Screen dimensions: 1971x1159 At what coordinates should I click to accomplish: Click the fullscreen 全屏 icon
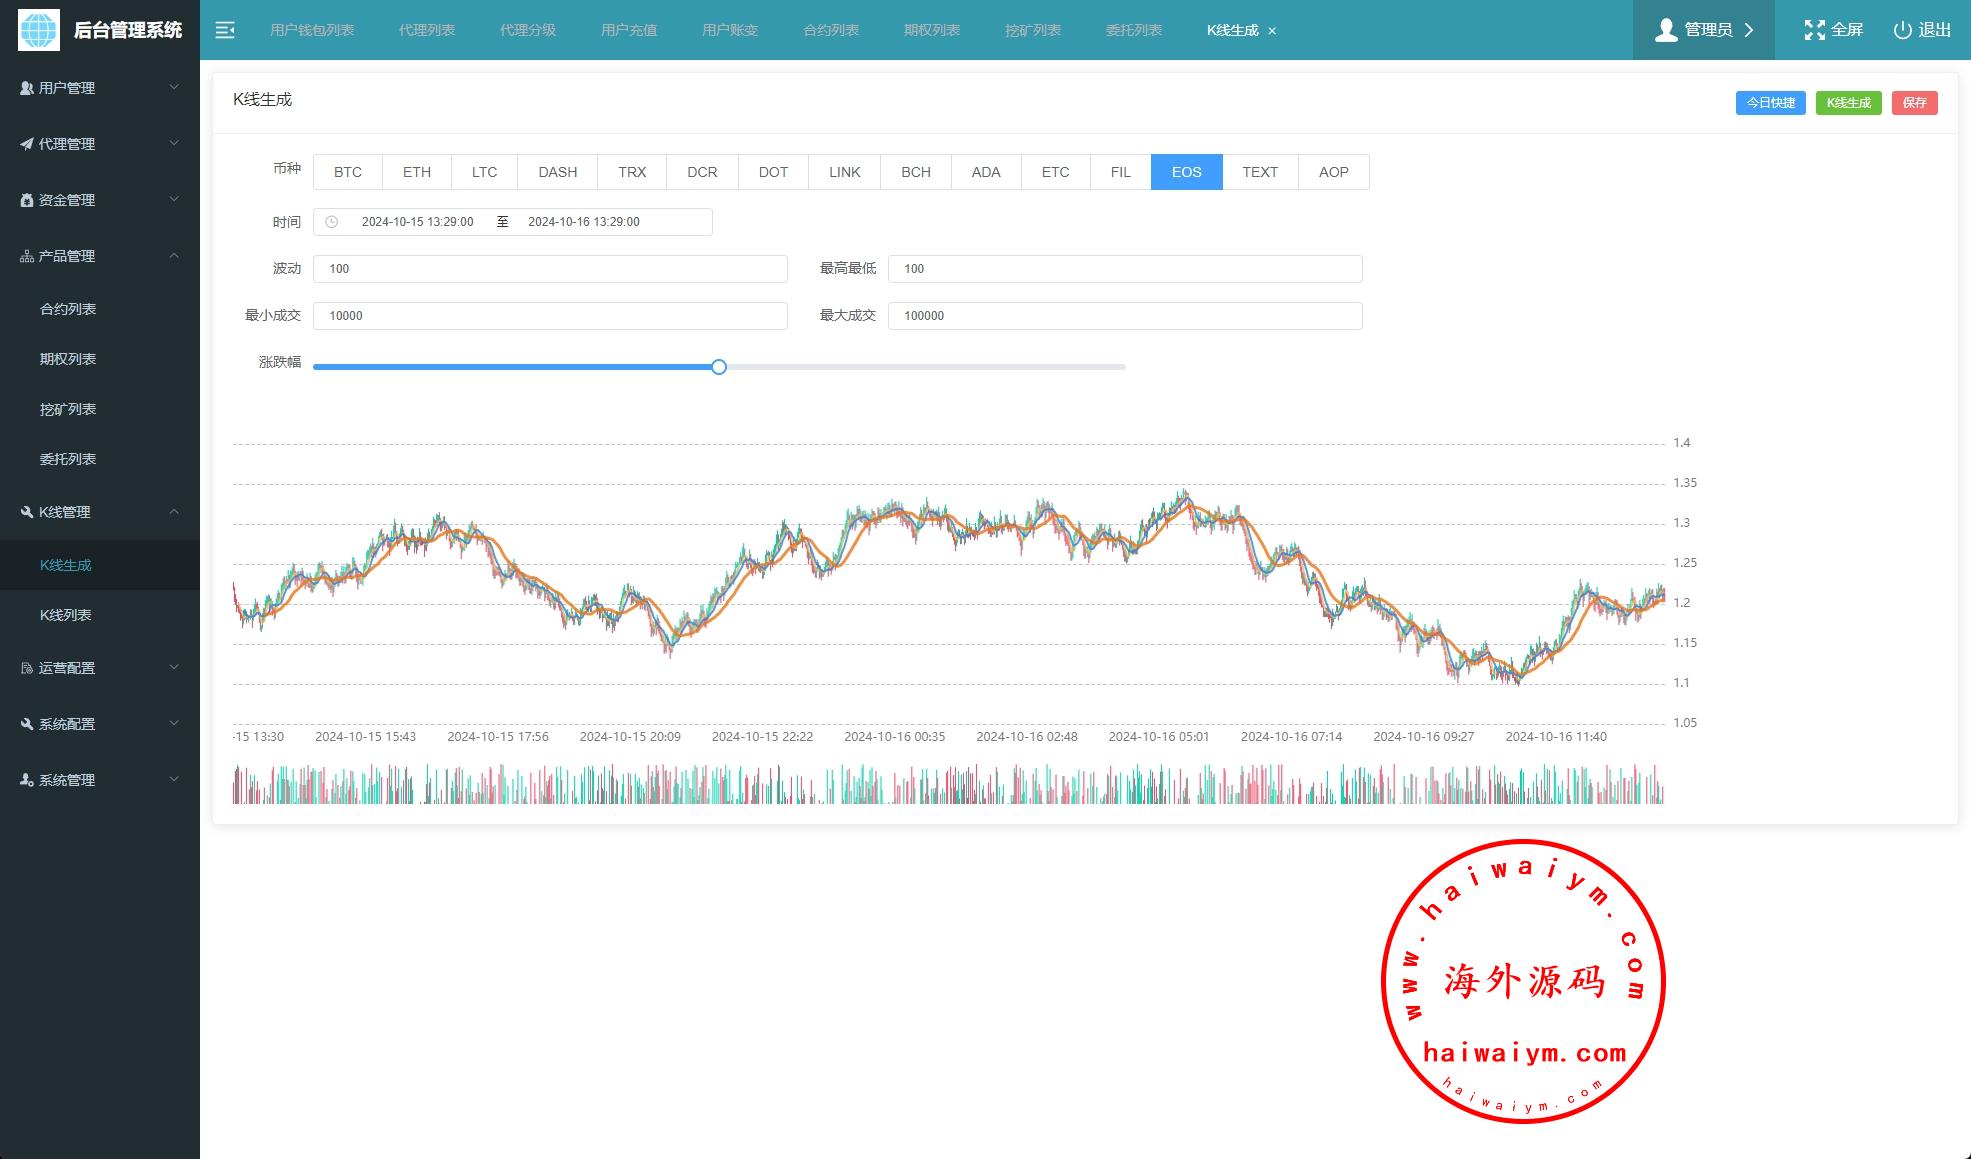[1814, 30]
